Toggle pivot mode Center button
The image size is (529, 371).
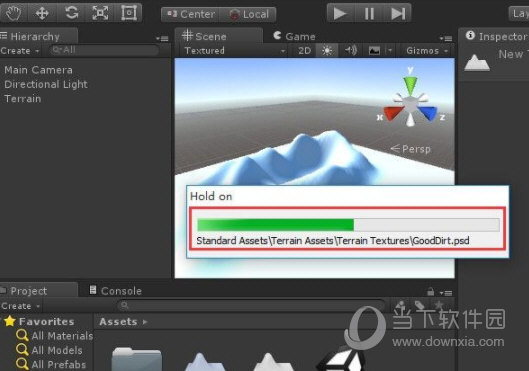pyautogui.click(x=191, y=14)
